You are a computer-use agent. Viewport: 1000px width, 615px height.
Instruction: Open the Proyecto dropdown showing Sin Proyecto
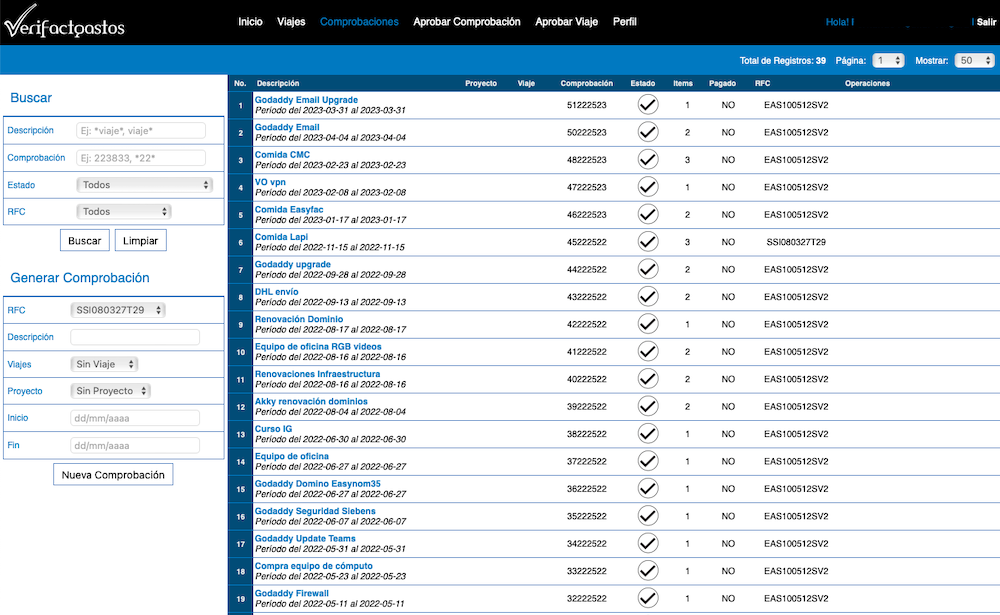tap(110, 391)
